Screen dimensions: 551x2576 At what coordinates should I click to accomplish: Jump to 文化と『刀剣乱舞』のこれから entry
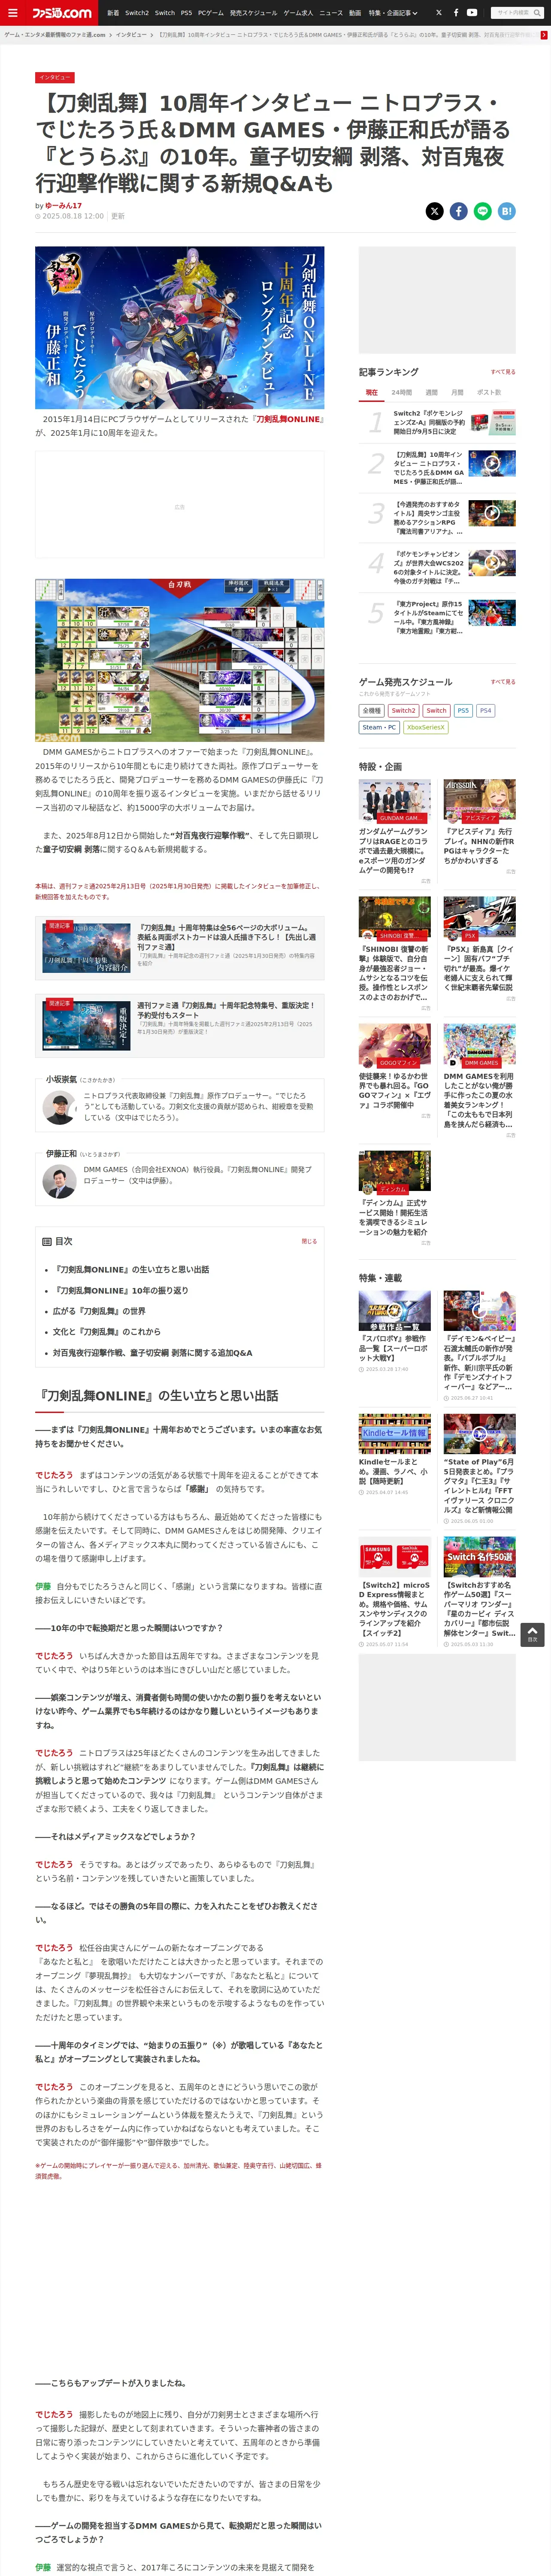click(x=106, y=1332)
